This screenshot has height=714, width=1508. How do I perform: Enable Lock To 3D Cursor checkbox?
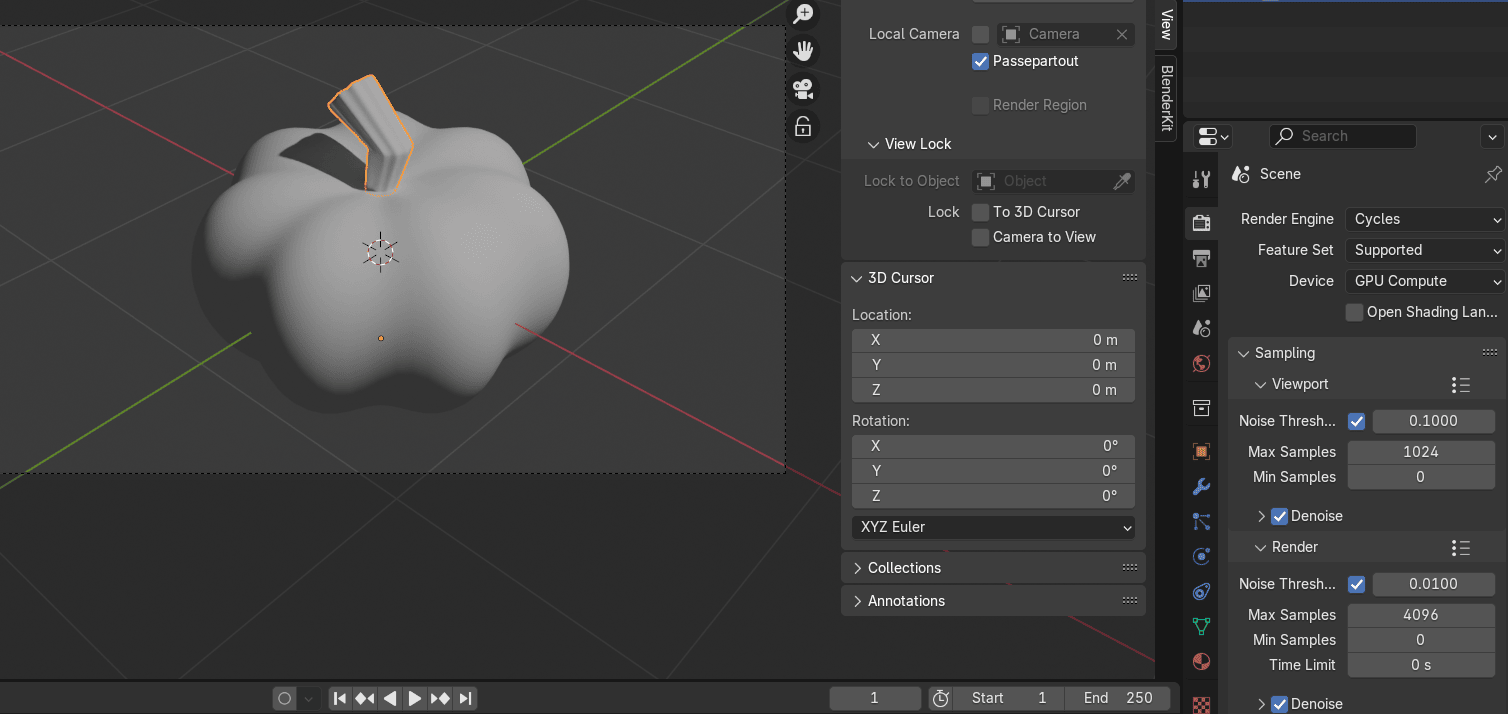[980, 212]
